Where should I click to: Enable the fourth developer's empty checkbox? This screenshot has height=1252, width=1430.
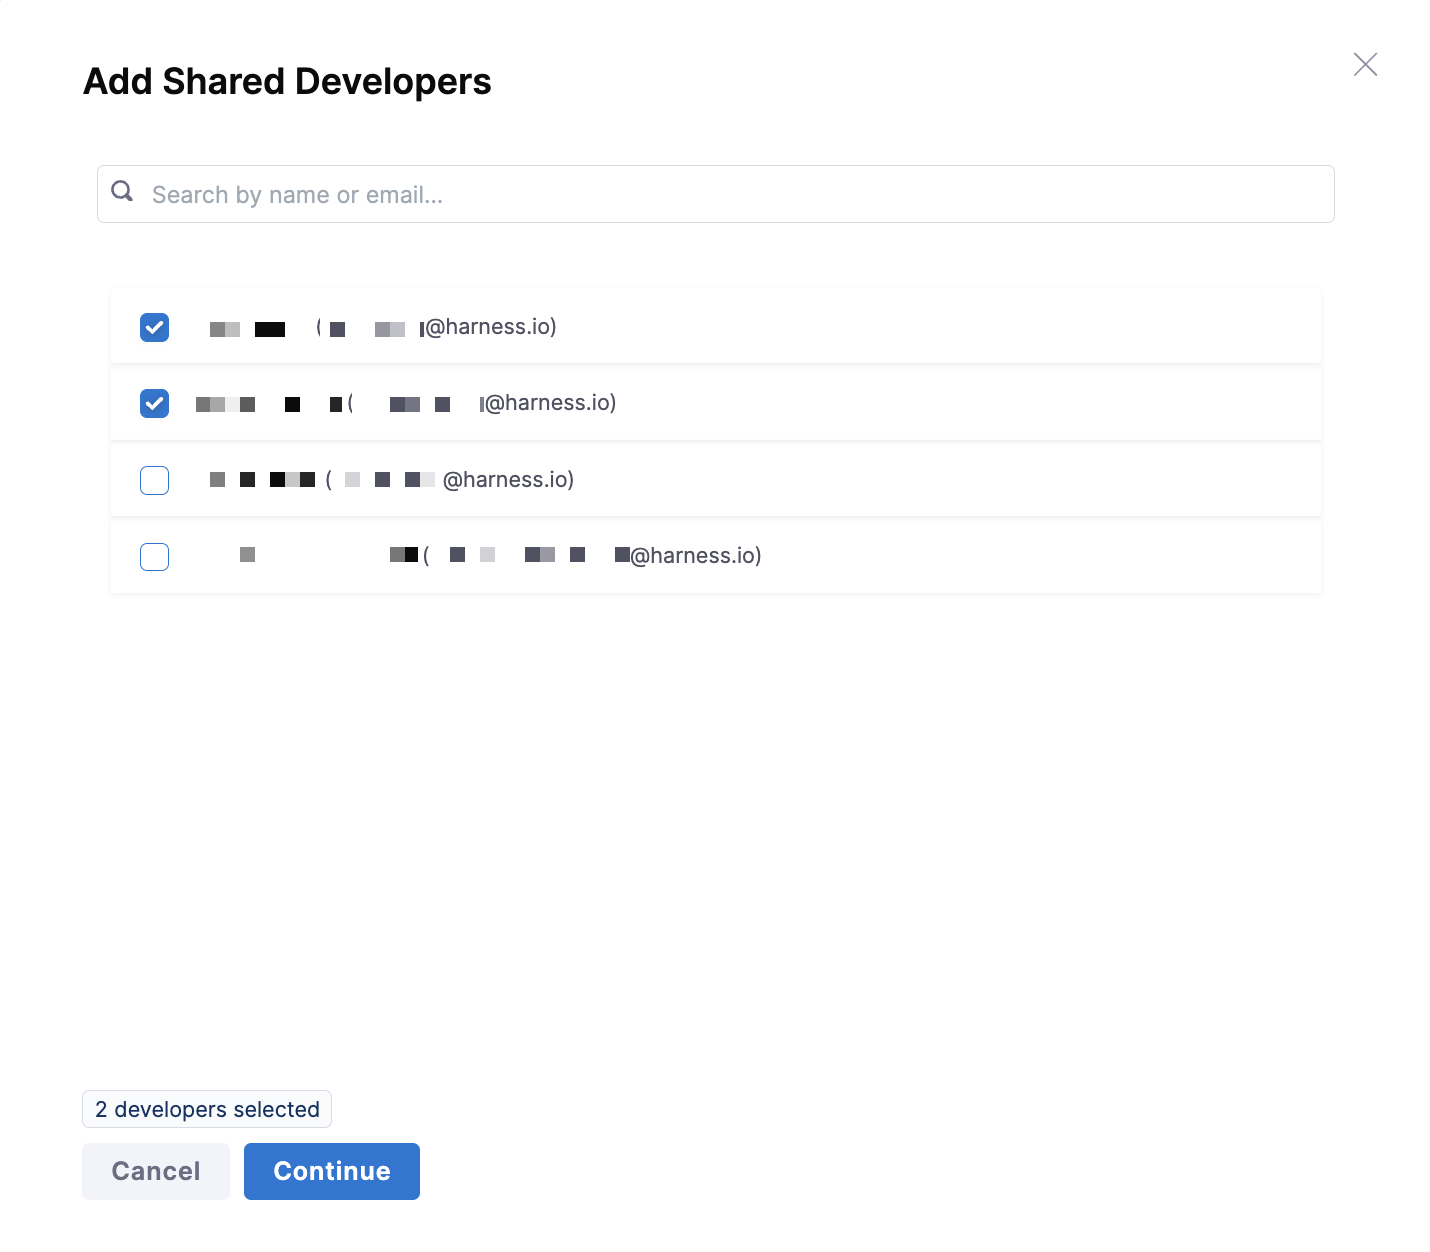point(155,557)
